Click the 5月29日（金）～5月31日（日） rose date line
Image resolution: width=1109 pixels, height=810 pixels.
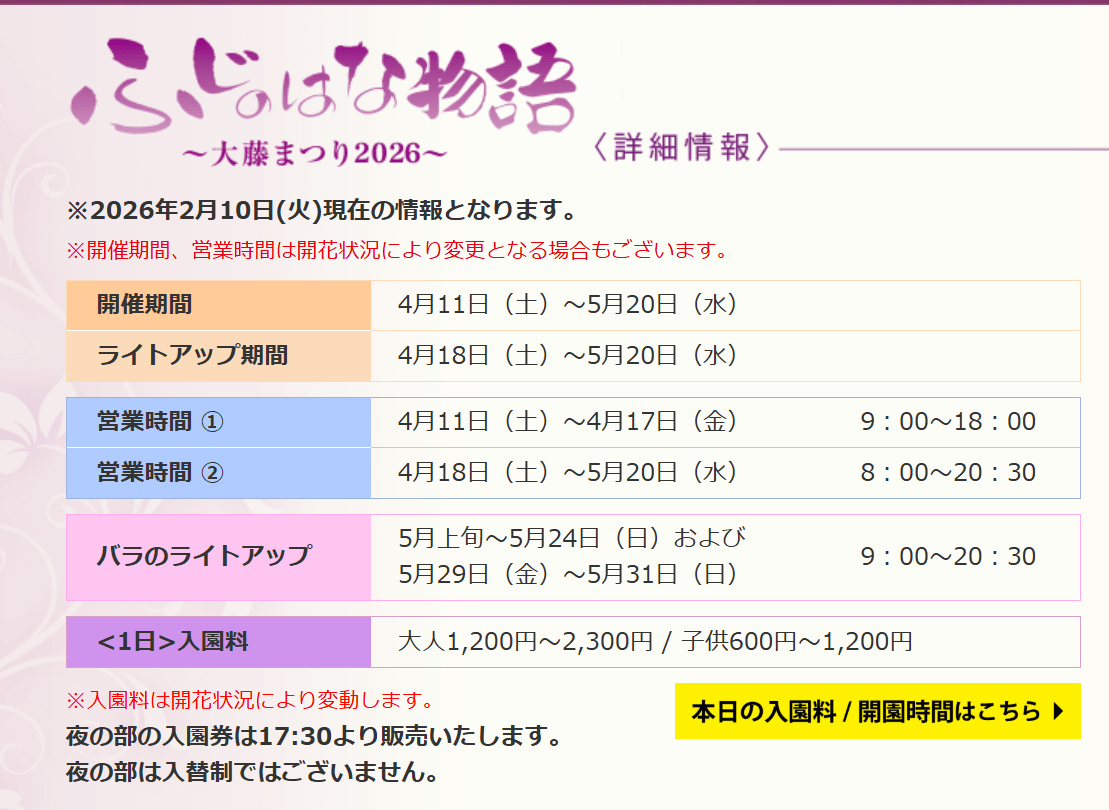click(568, 575)
